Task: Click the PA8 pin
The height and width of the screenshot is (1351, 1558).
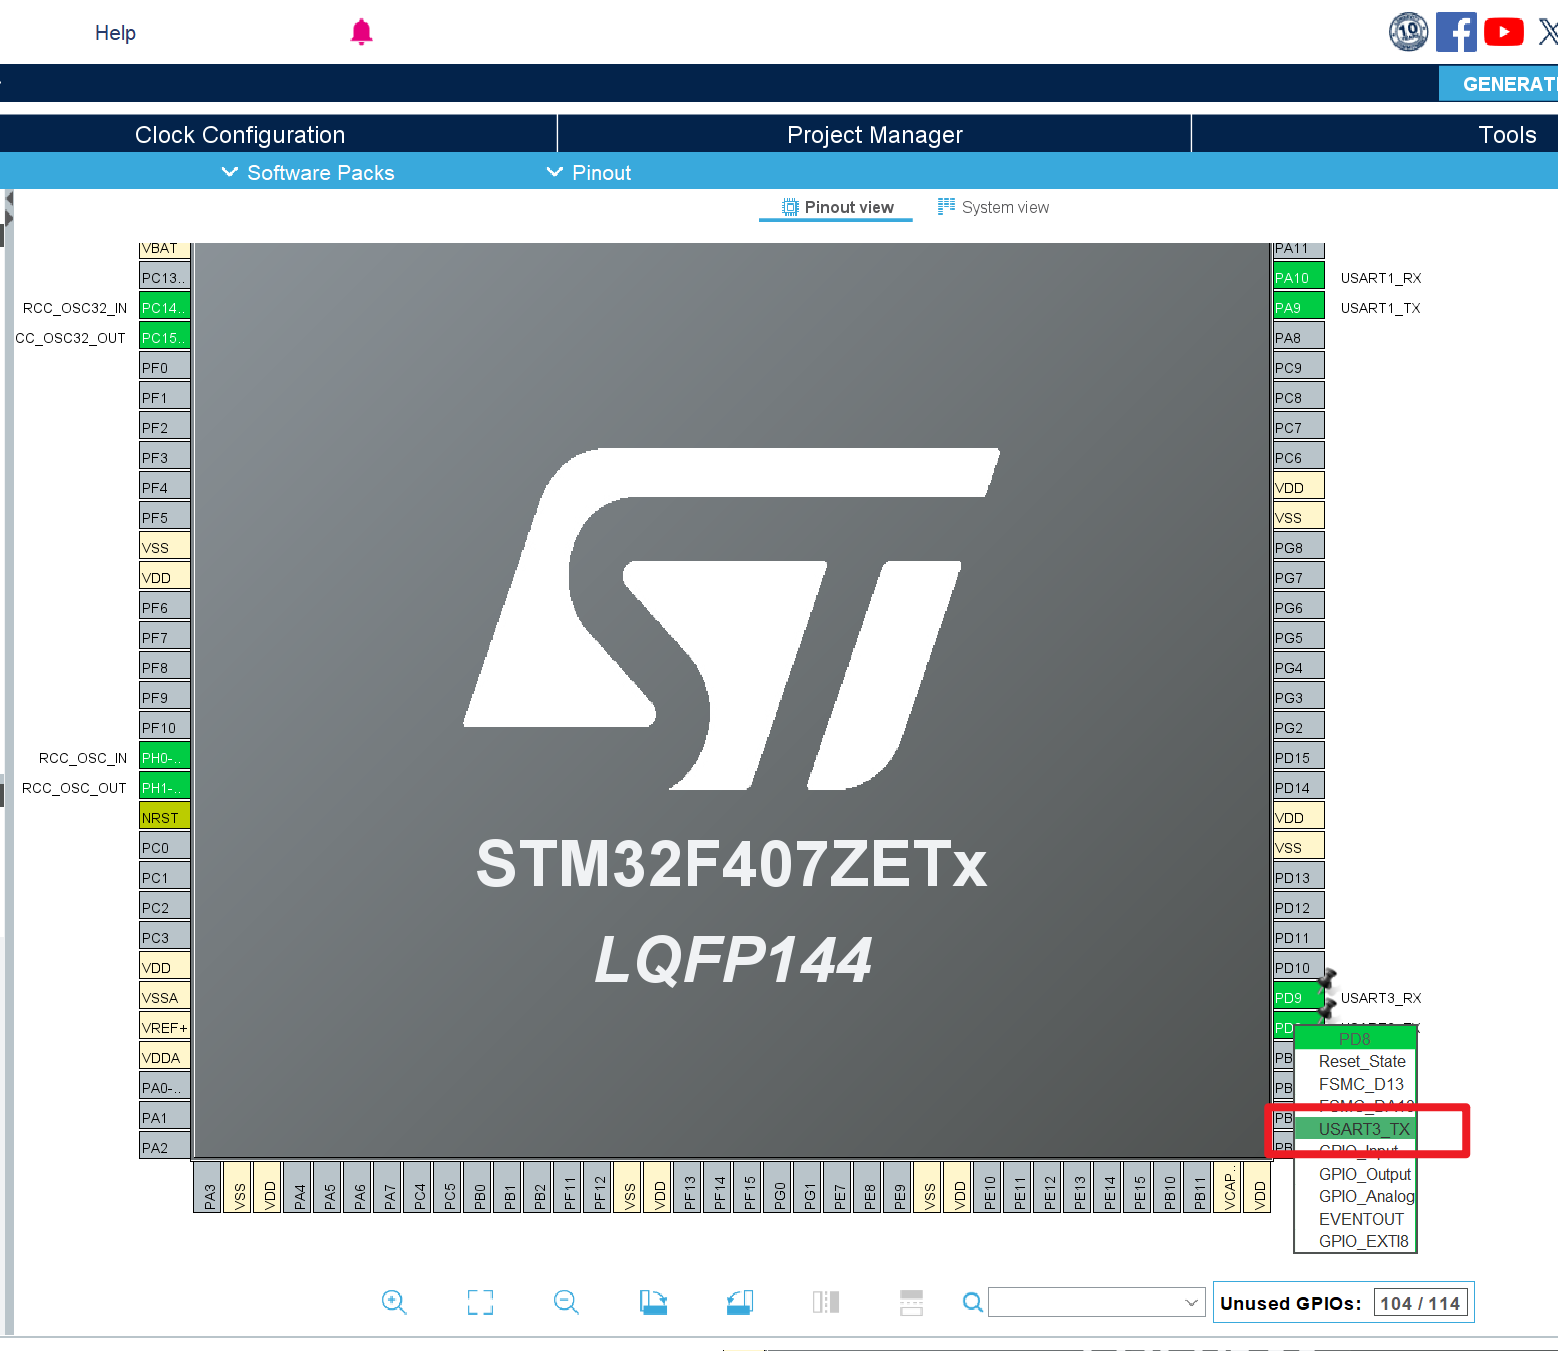Action: (x=1299, y=337)
